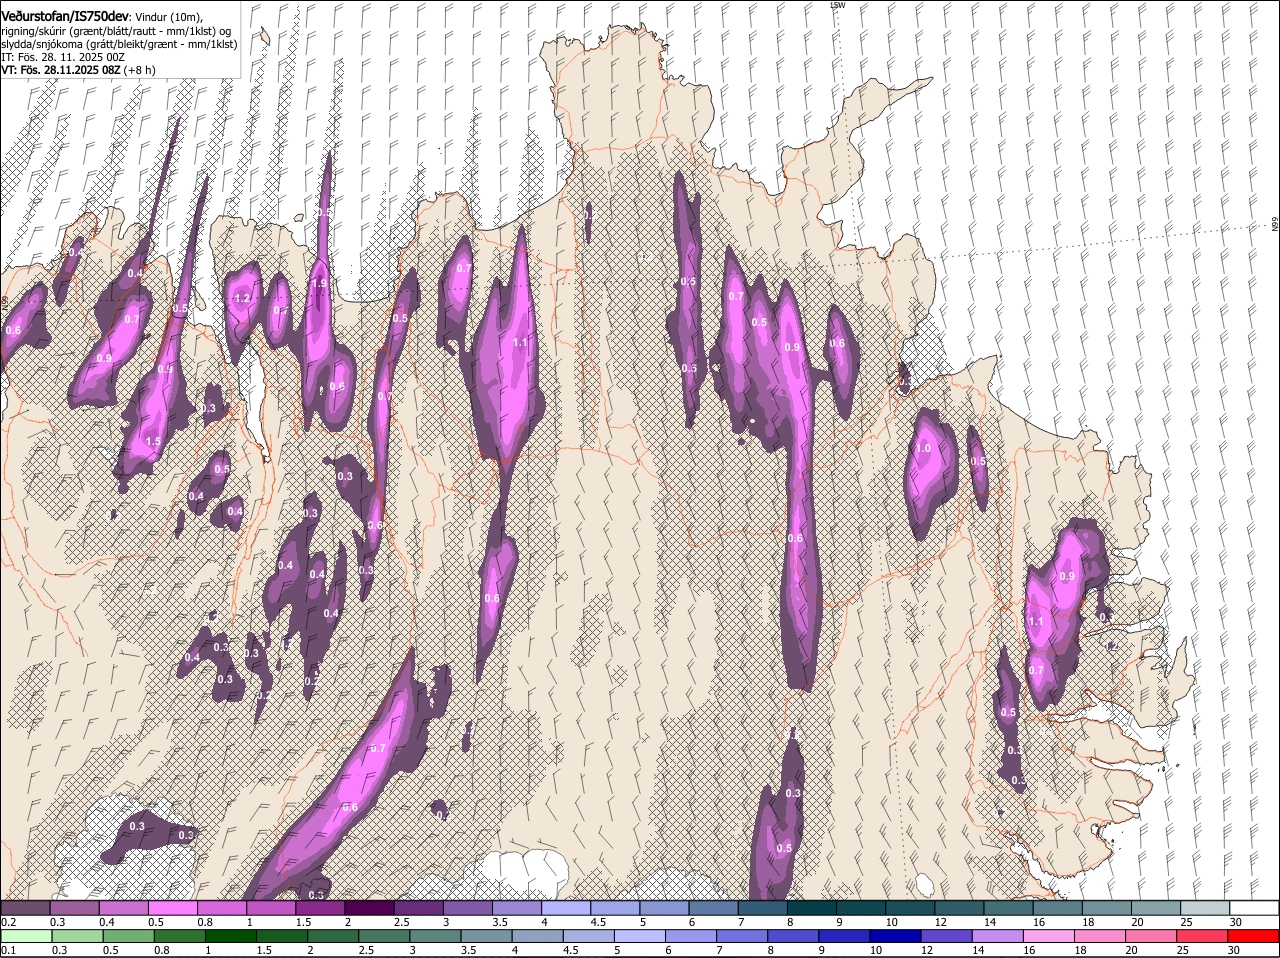Pick the rain legend swatch starting at 0.5
This screenshot has height=958, width=1280.
pos(128,936)
